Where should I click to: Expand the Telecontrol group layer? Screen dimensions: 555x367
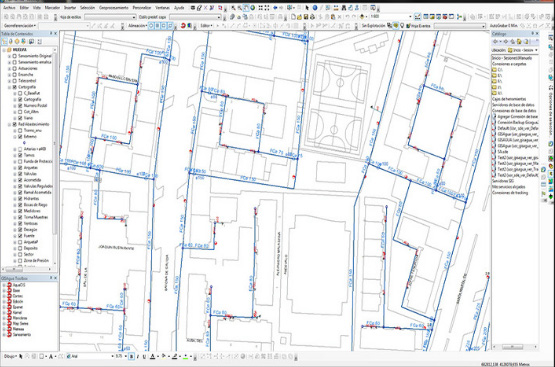pyautogui.click(x=9, y=81)
